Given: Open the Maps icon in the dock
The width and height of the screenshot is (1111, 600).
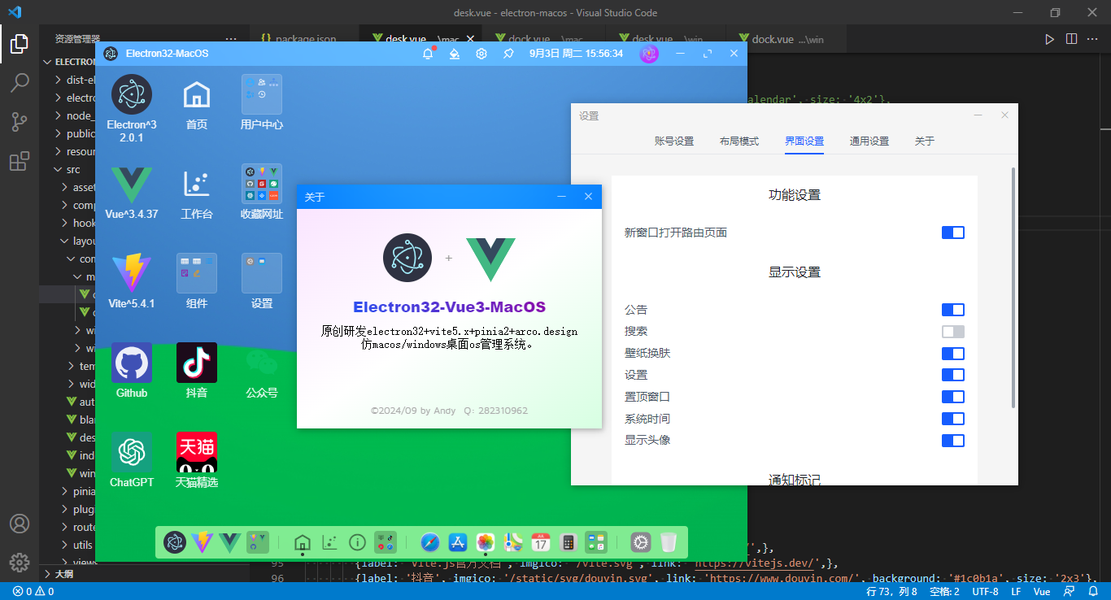Looking at the screenshot, I should (x=513, y=543).
